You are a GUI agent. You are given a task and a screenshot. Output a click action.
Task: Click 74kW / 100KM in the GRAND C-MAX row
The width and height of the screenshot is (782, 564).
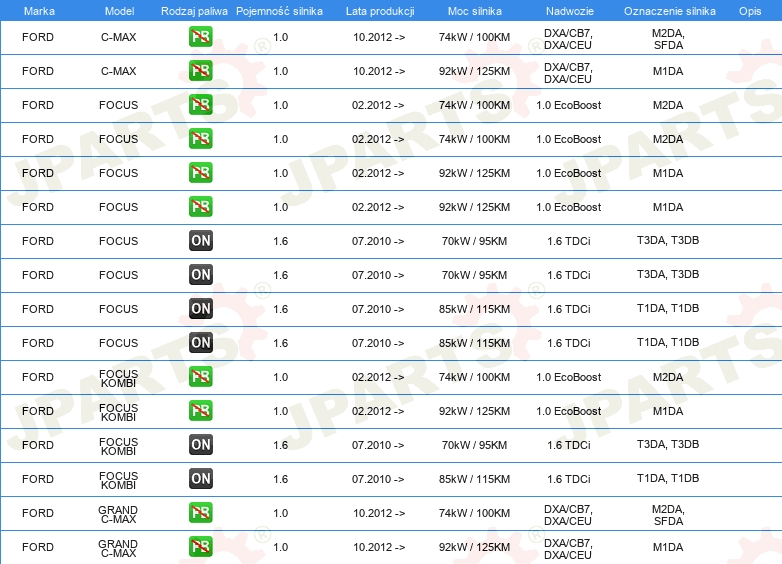(x=474, y=513)
